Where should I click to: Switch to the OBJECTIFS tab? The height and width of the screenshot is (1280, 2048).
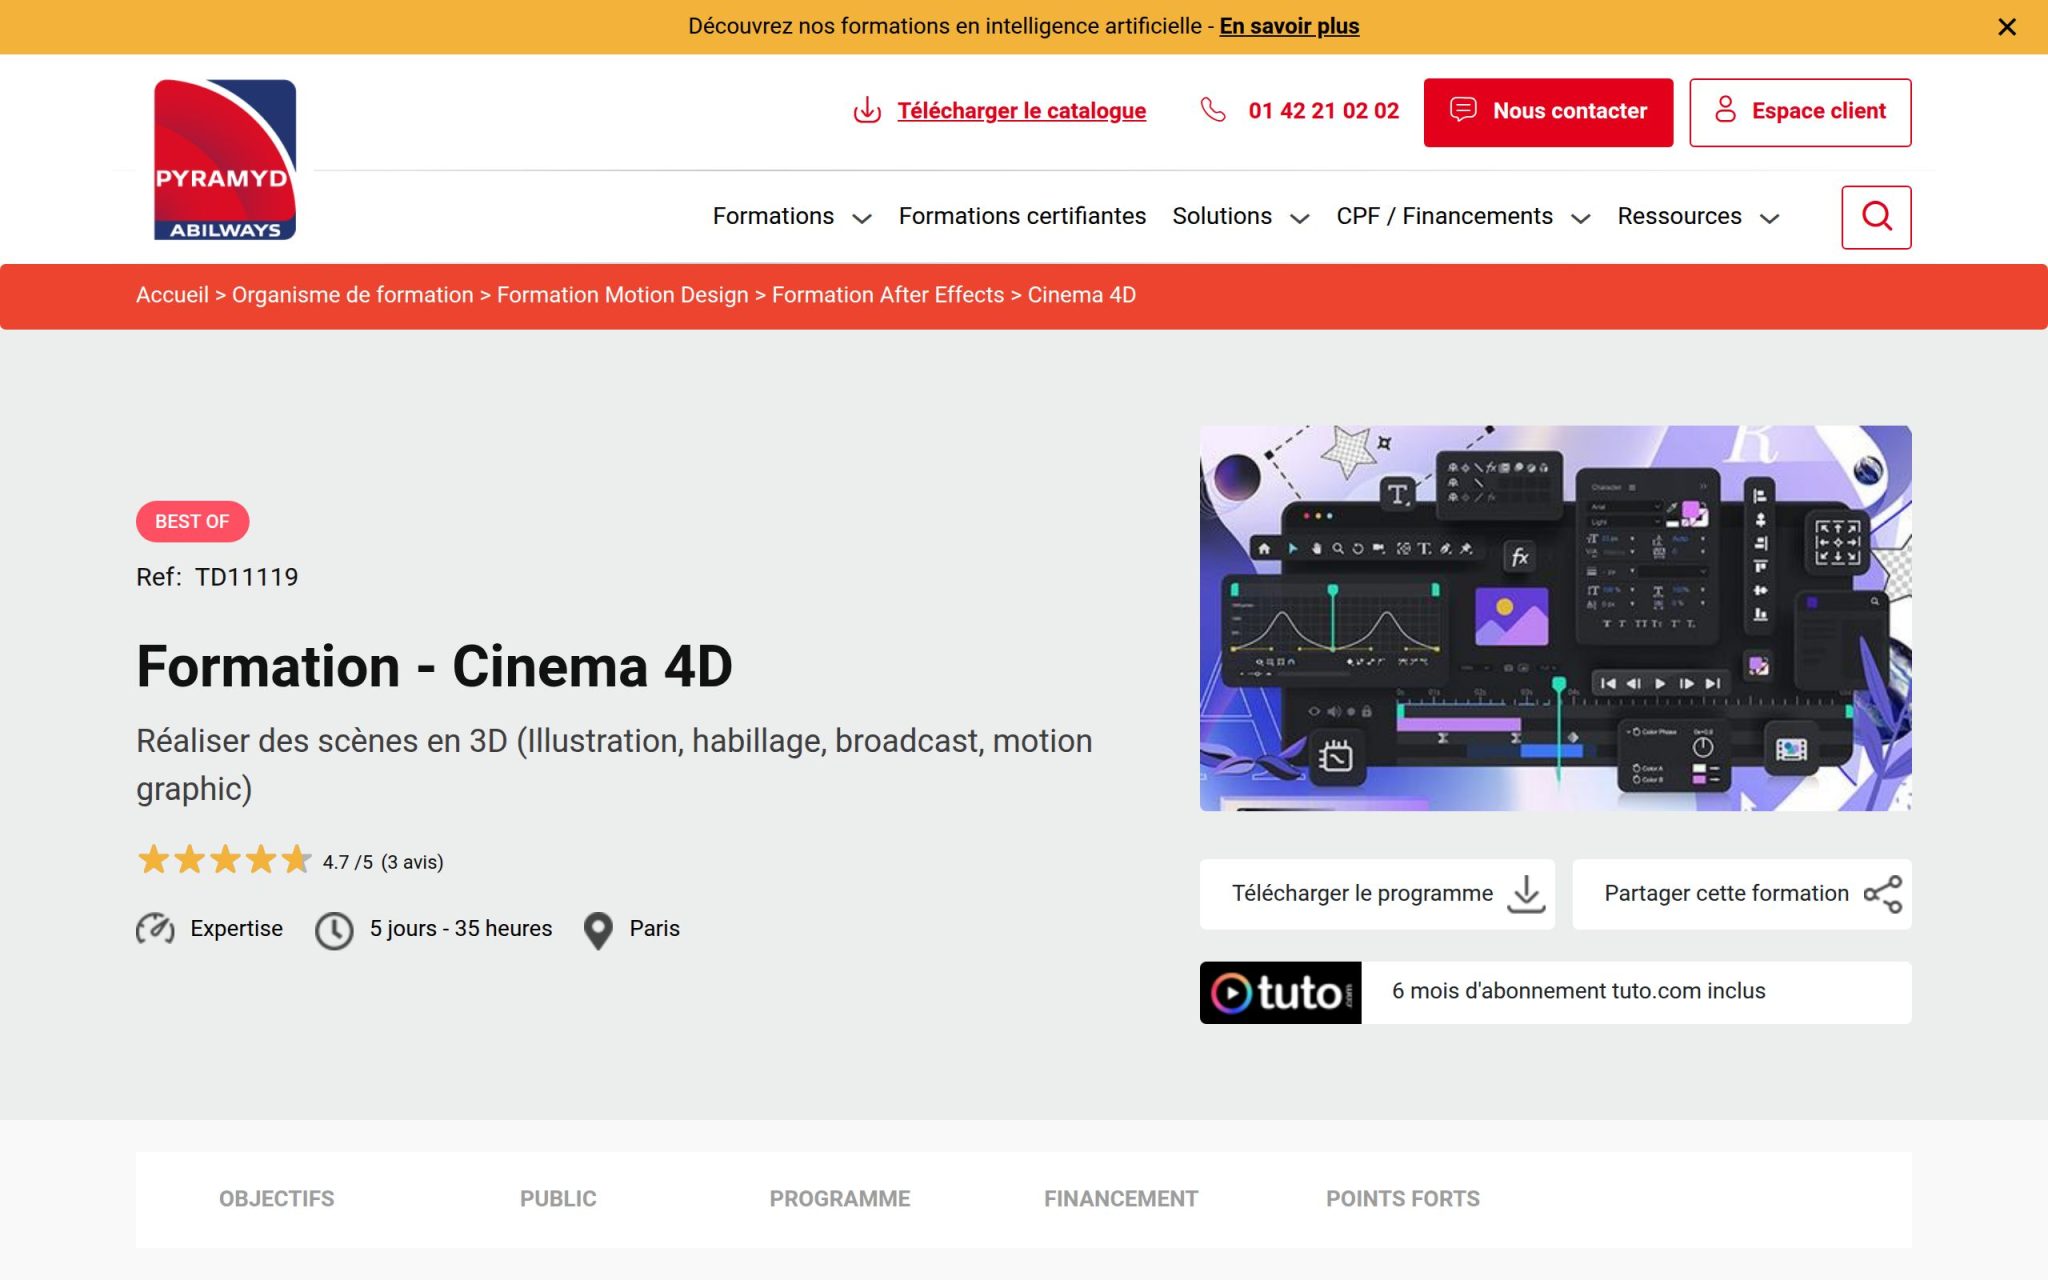pyautogui.click(x=276, y=1199)
